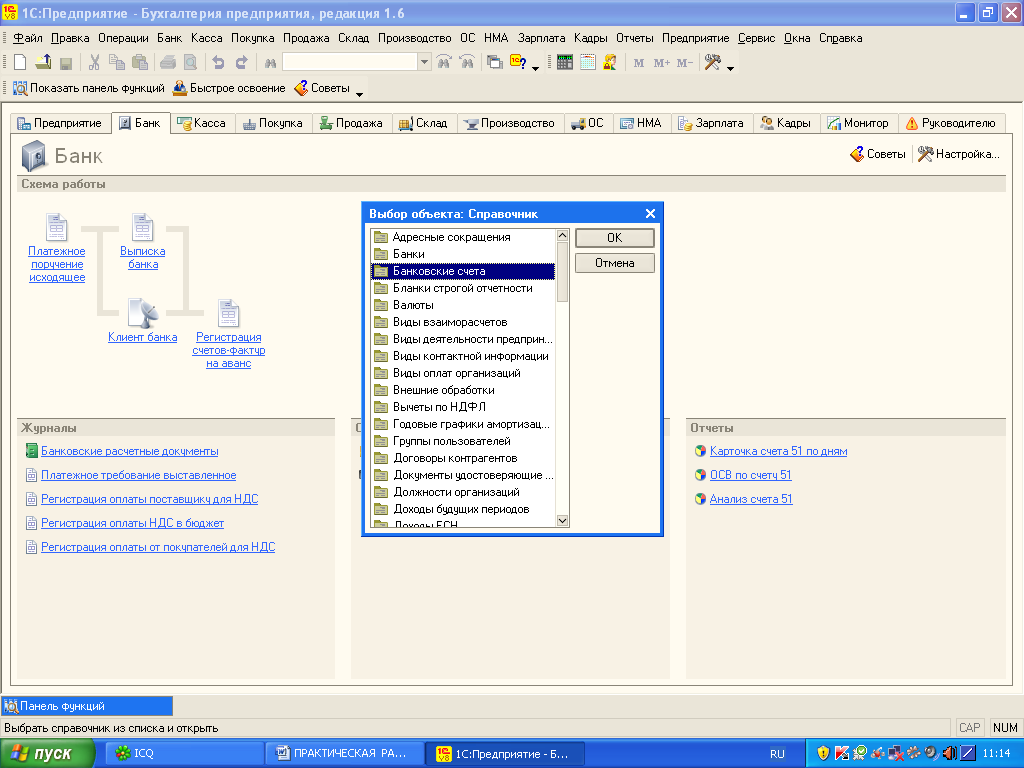Click the binoculars Find icon left of search box
This screenshot has width=1024, height=768.
click(x=270, y=63)
